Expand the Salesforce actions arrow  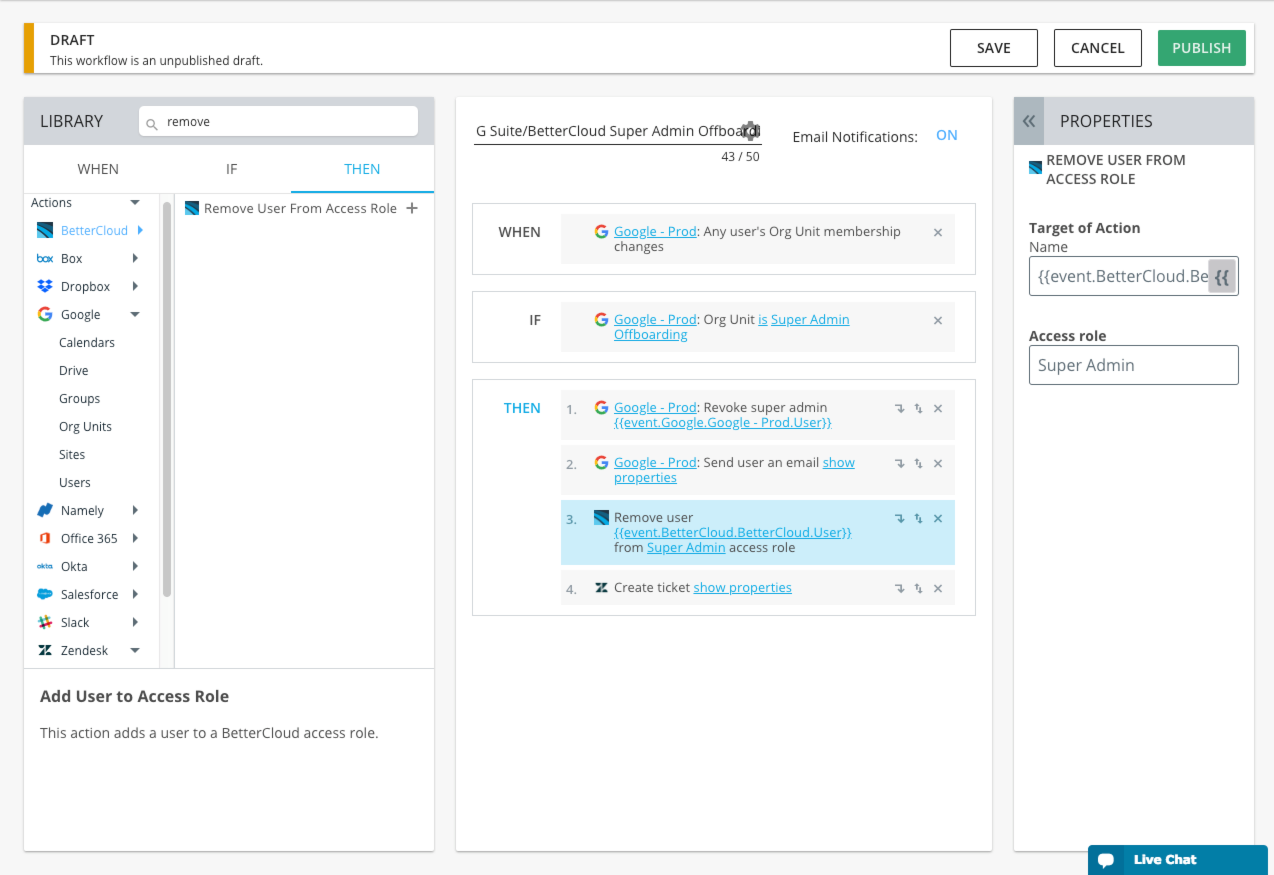[x=135, y=594]
